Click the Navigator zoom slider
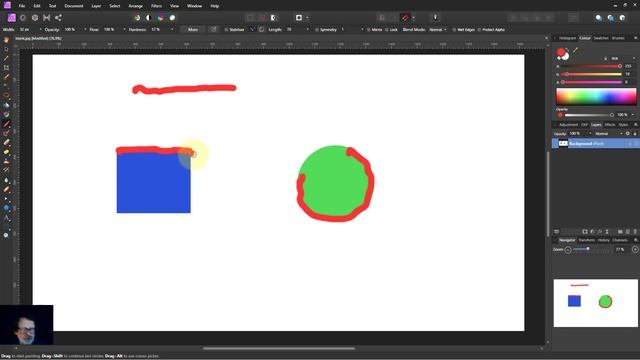This screenshot has height=360, width=640. tap(592, 249)
